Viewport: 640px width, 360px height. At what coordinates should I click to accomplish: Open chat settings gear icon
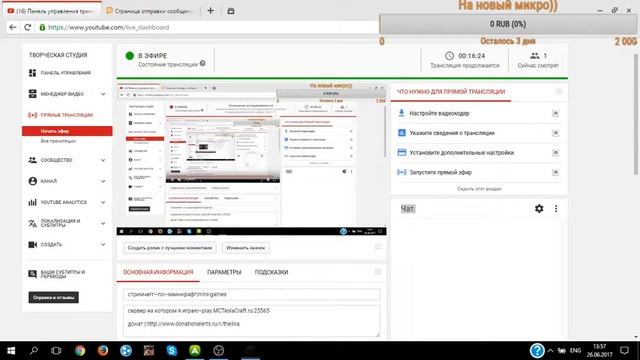click(539, 209)
